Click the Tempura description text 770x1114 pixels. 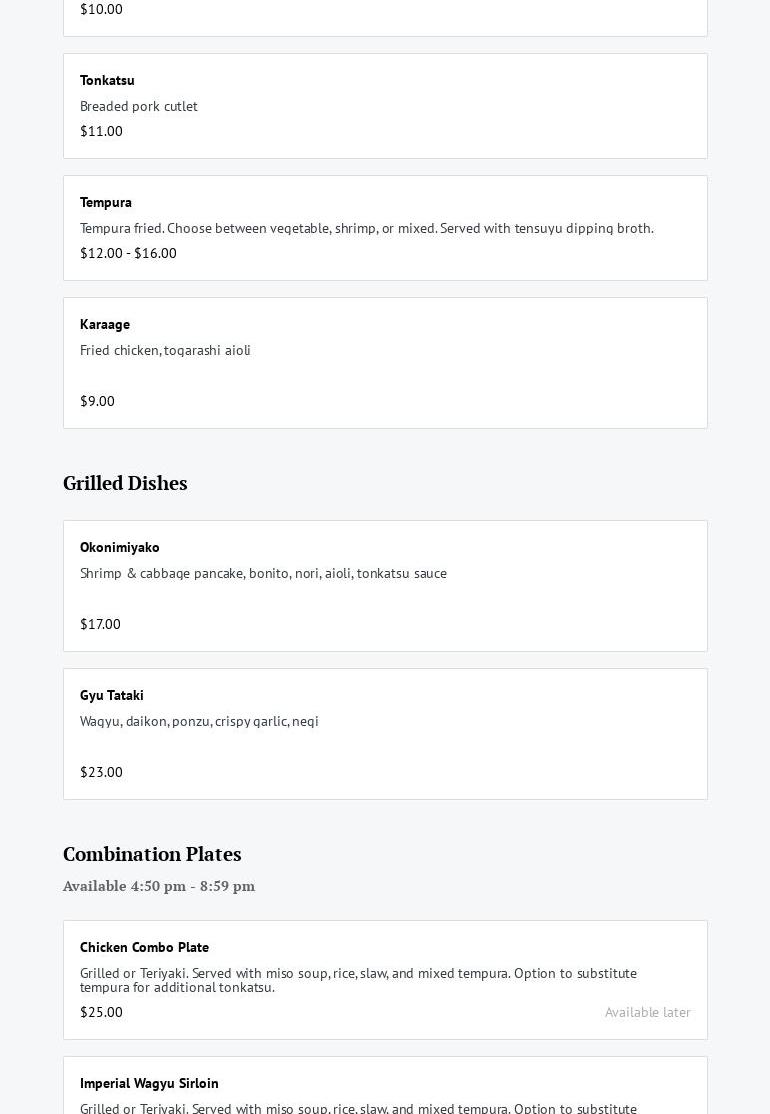click(x=366, y=228)
